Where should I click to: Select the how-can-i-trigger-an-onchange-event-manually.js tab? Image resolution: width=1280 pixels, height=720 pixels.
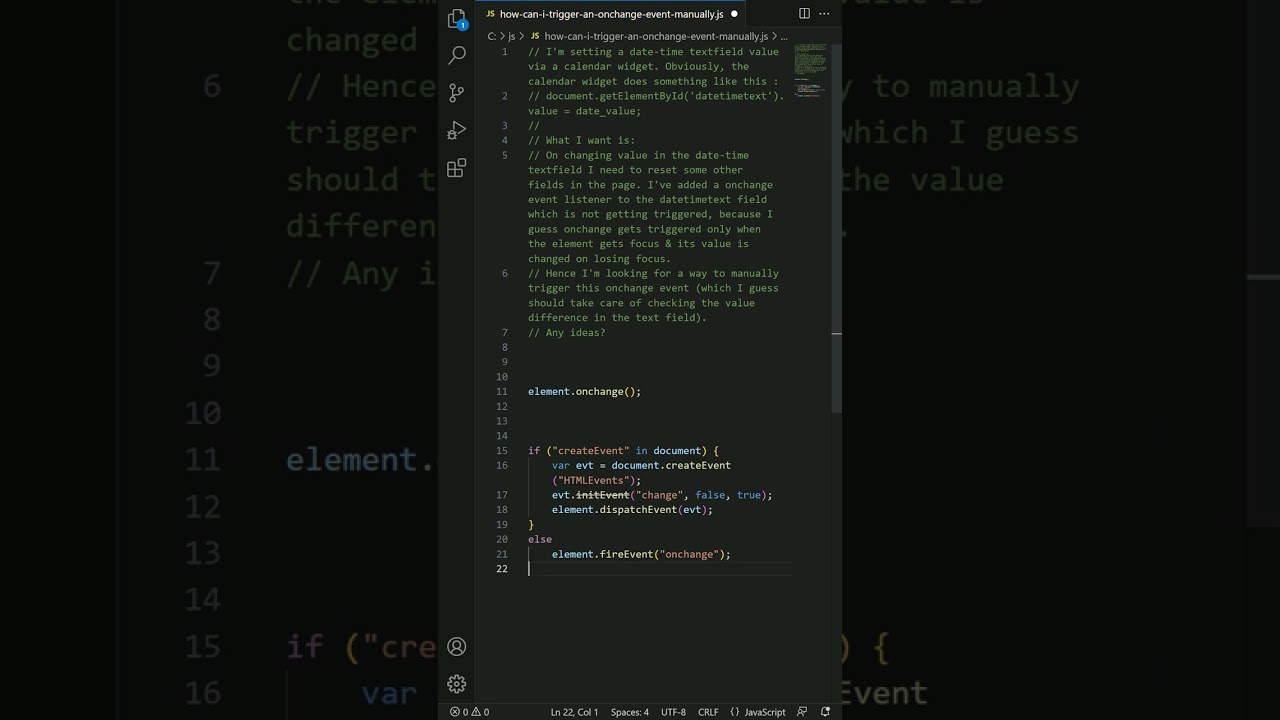(x=611, y=14)
